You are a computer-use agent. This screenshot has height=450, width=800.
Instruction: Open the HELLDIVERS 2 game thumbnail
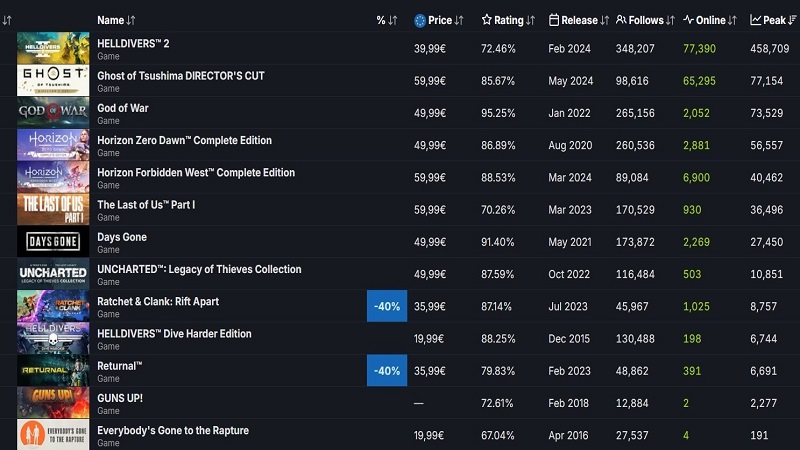[x=53, y=48]
